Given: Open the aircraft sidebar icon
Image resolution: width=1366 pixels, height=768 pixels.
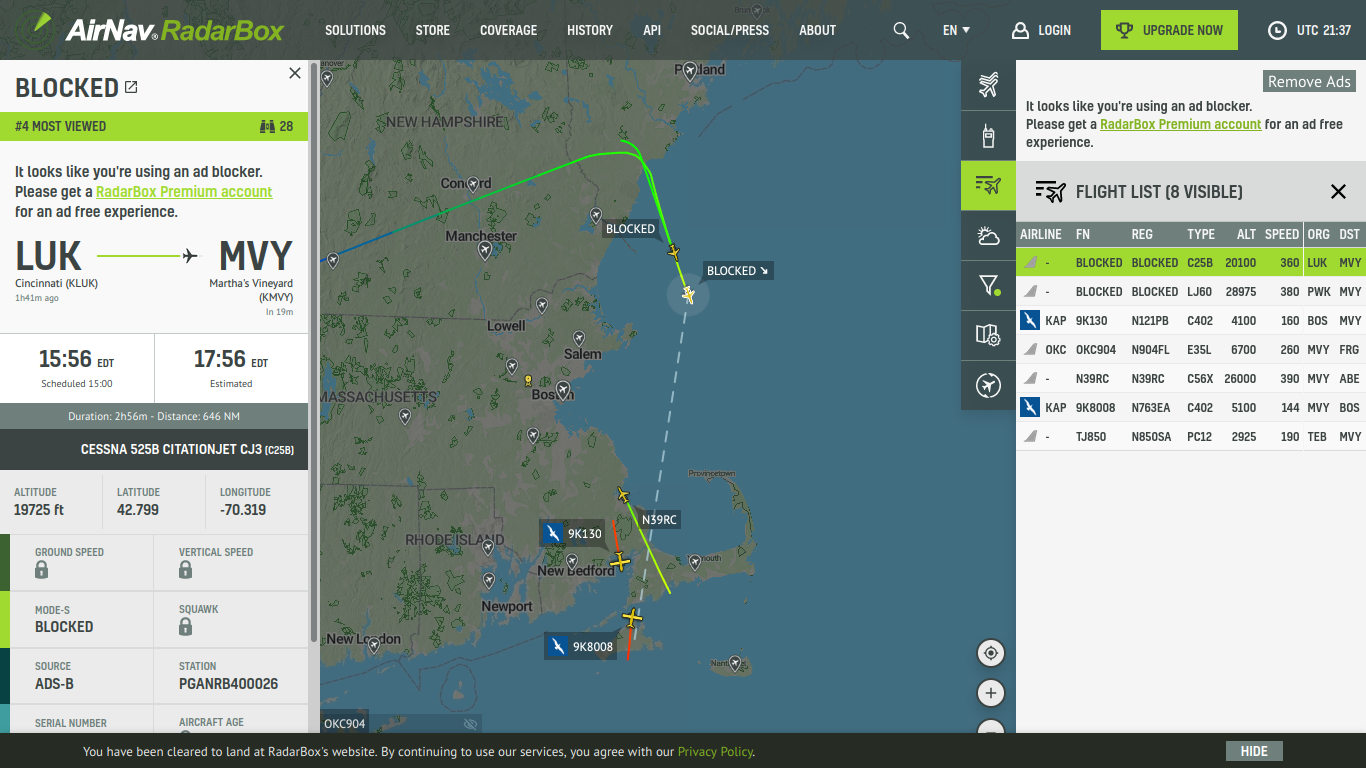Looking at the screenshot, I should [988, 85].
